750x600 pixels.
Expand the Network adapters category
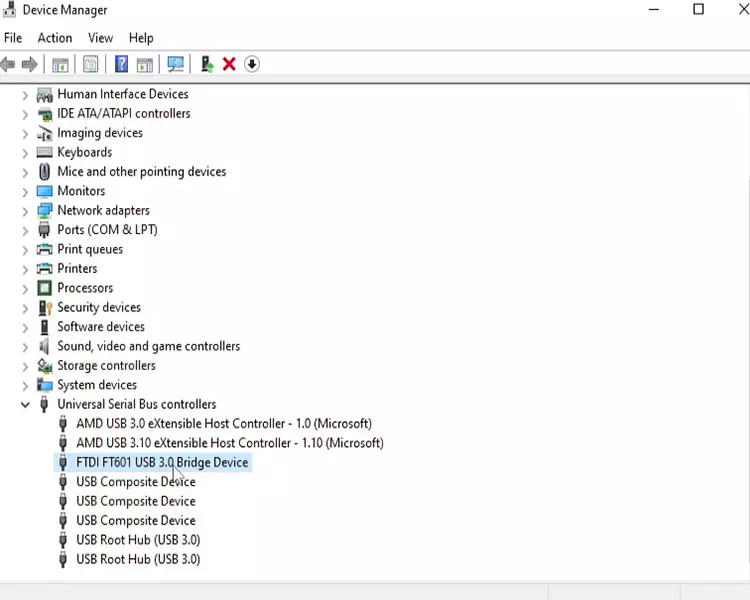25,211
